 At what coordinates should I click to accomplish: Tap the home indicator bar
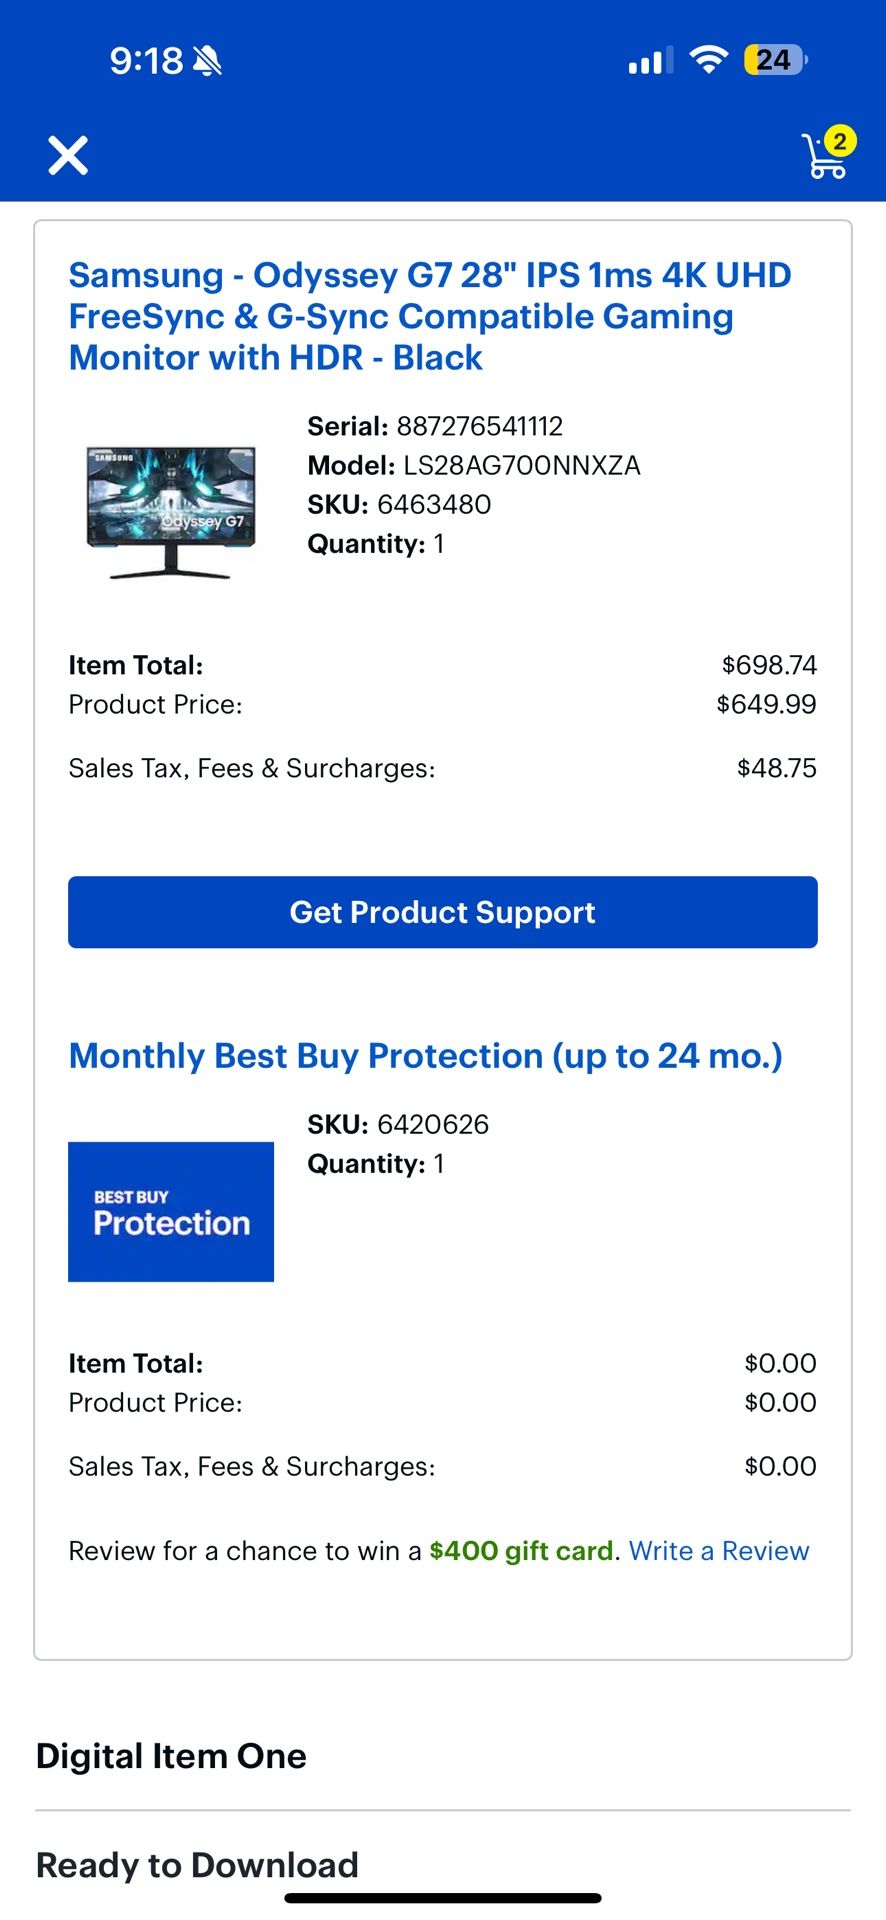point(443,1898)
